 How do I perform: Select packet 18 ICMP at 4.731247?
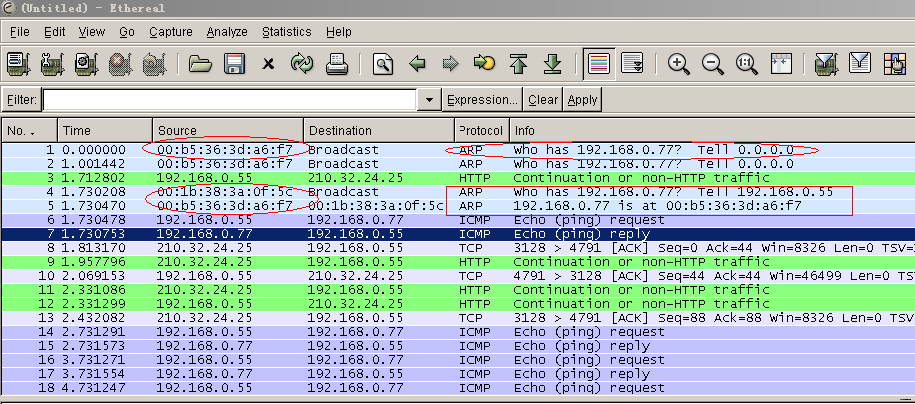458,388
